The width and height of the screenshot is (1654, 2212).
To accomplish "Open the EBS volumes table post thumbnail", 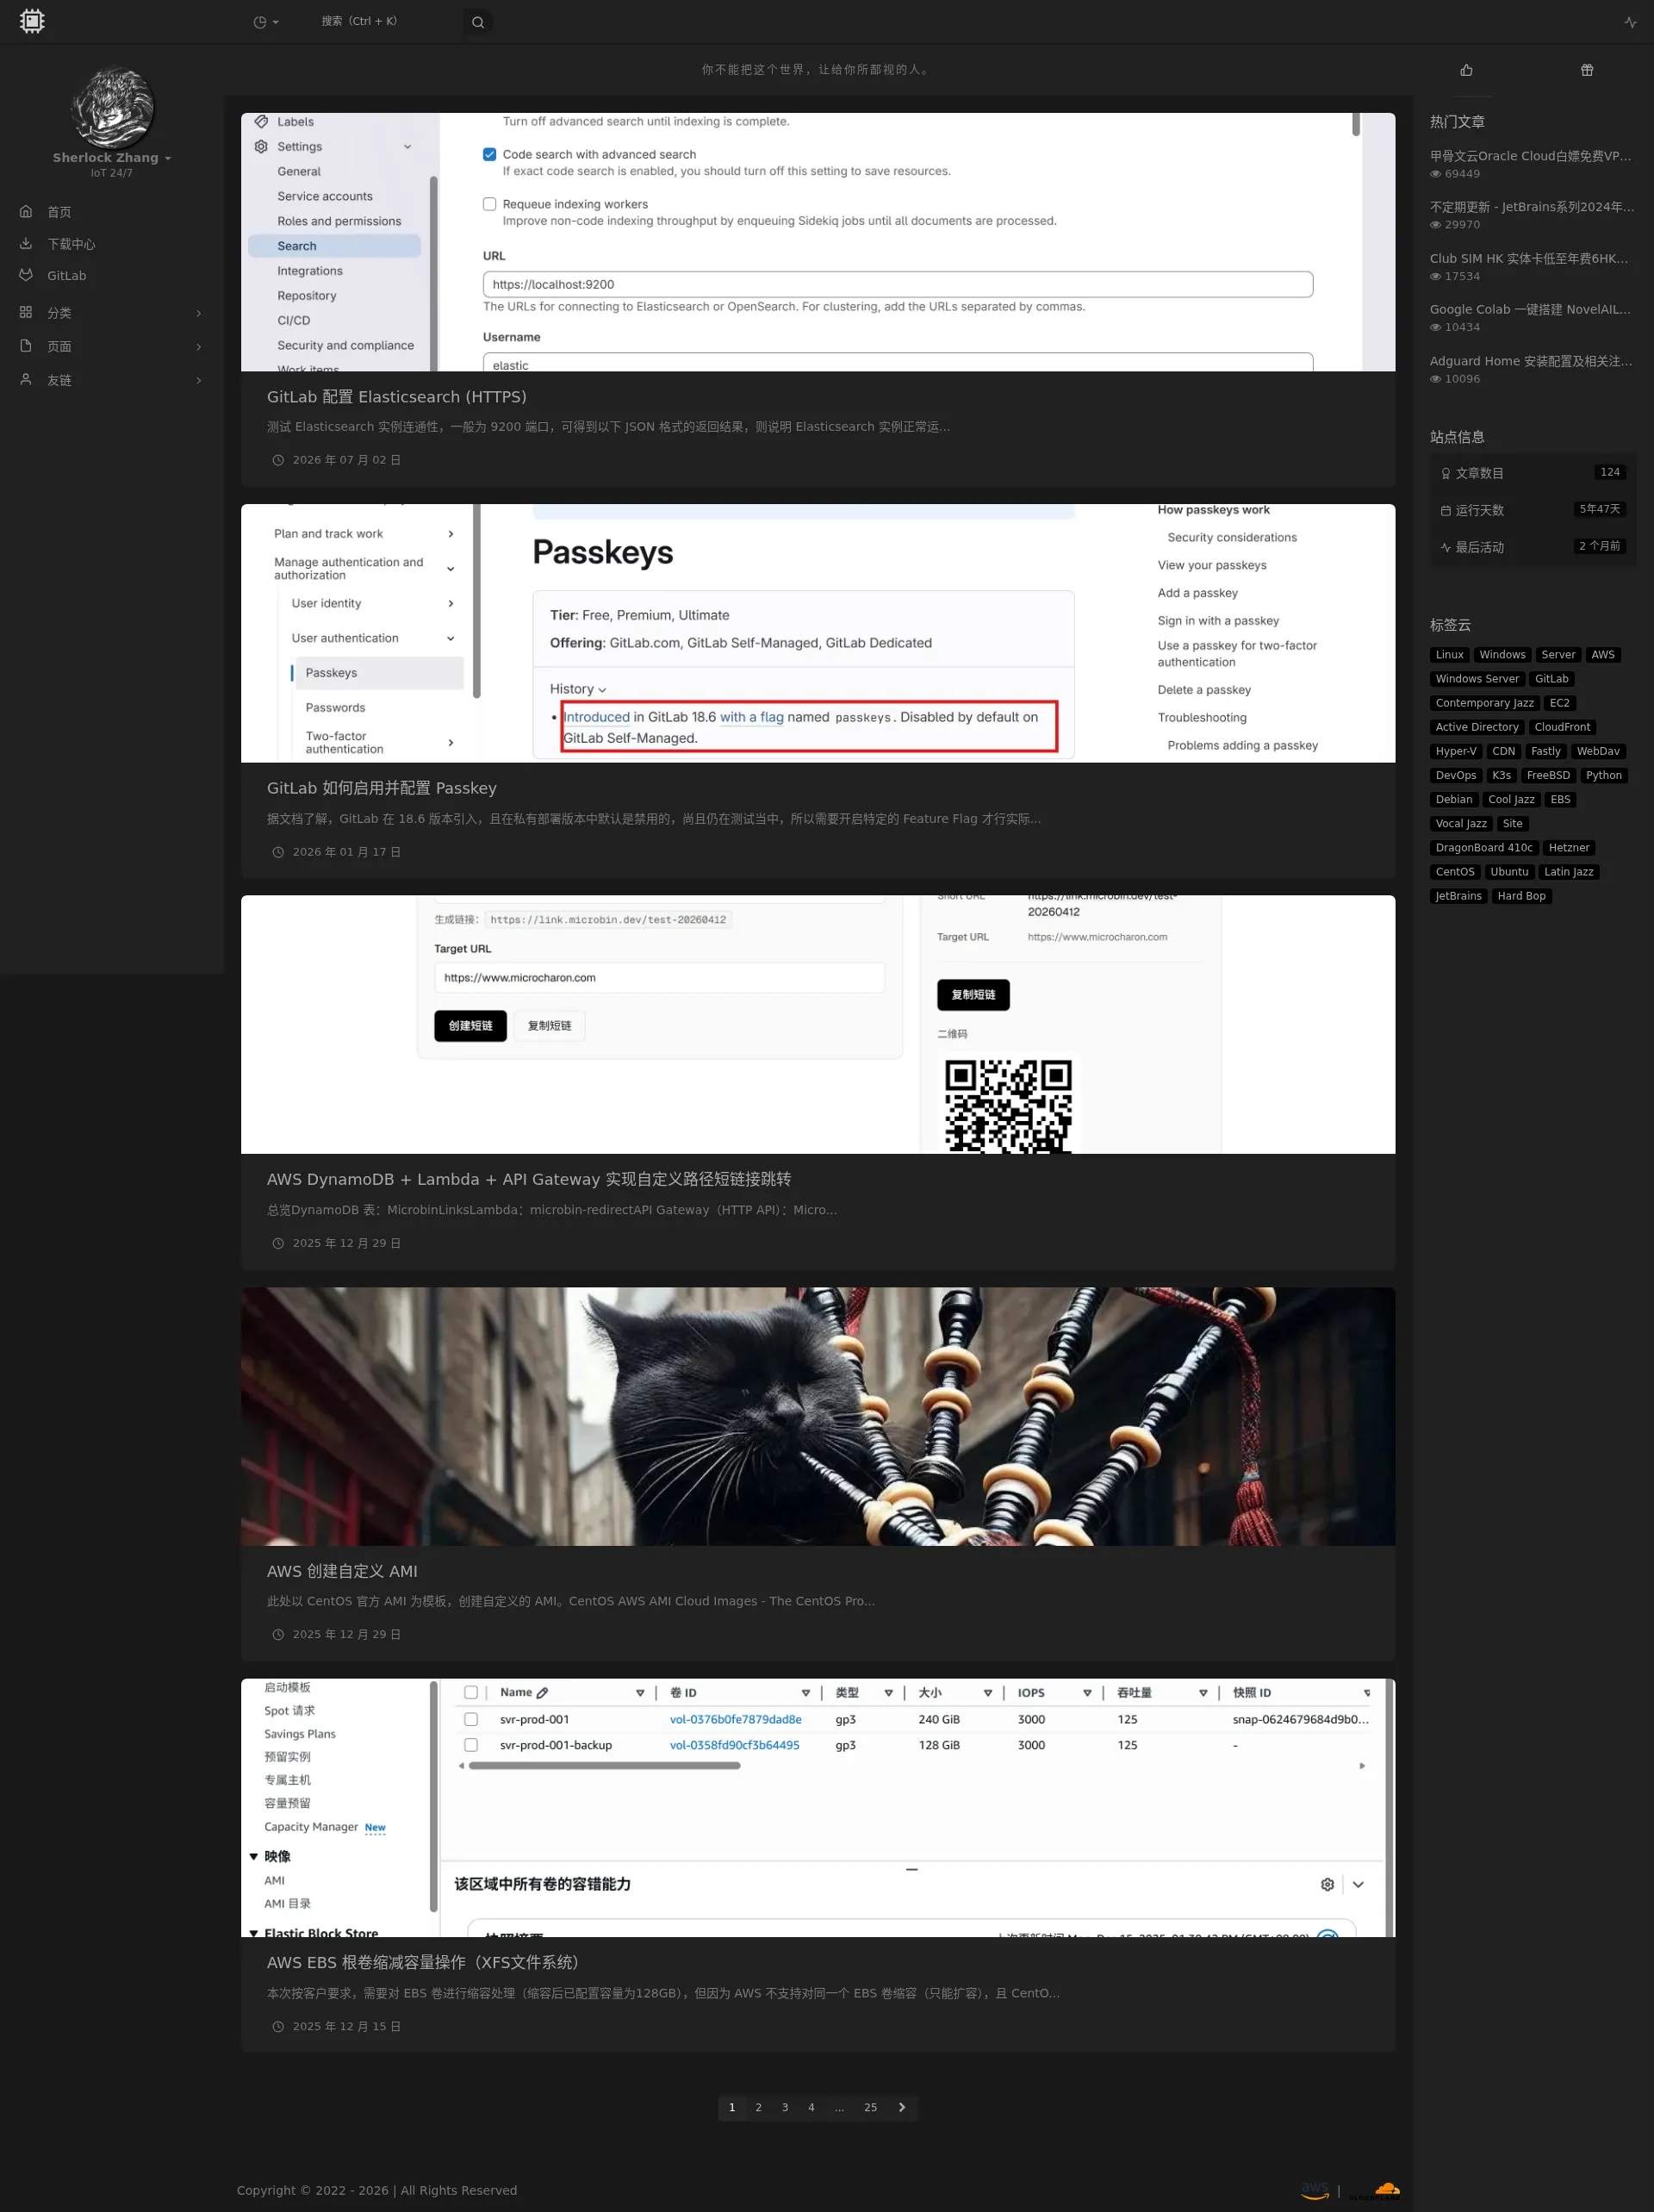I will 818,1807.
